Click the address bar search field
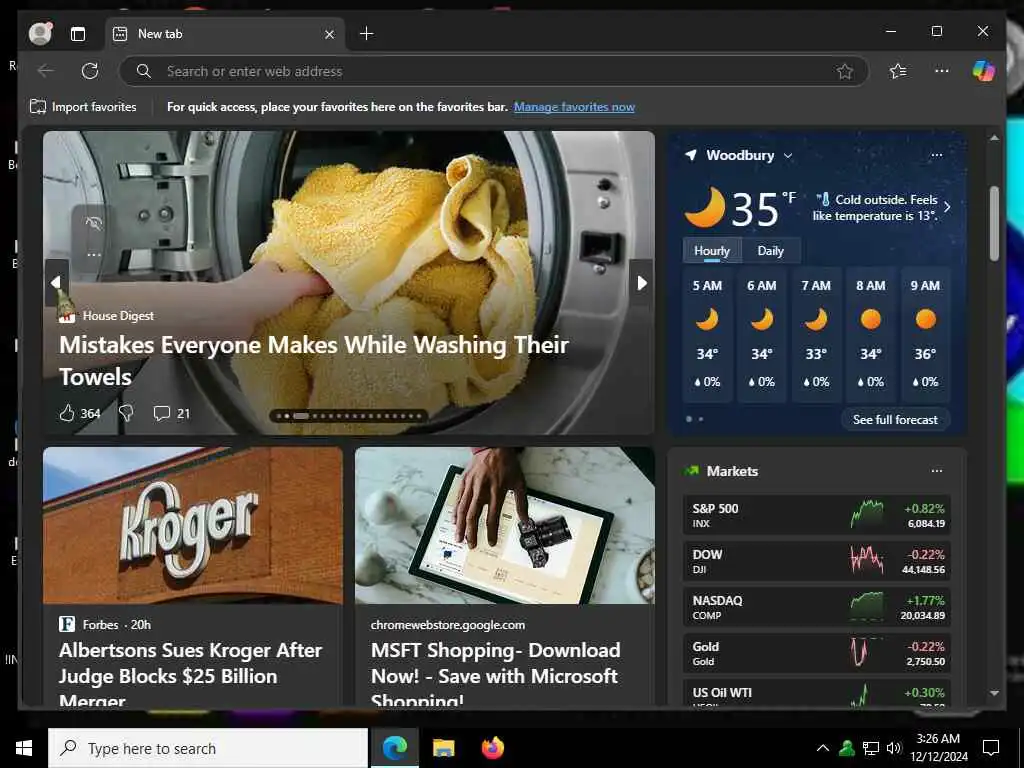The height and width of the screenshot is (768, 1024). (493, 71)
